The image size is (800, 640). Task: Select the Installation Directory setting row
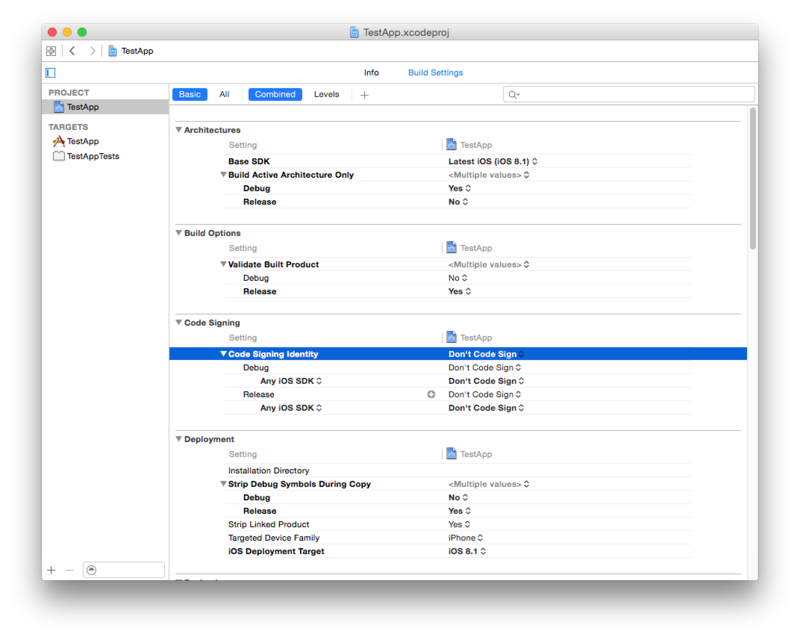[x=458, y=471]
